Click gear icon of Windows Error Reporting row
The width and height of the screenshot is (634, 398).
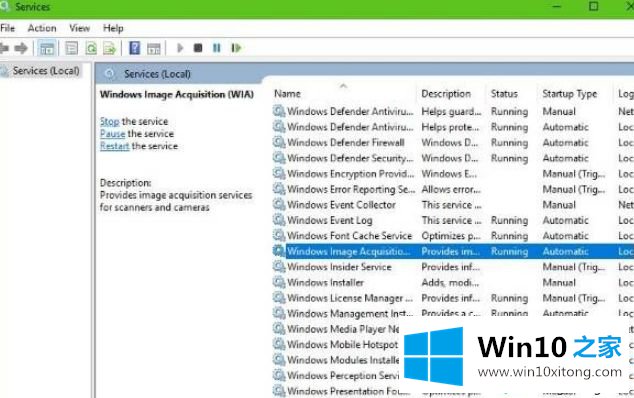pos(279,189)
